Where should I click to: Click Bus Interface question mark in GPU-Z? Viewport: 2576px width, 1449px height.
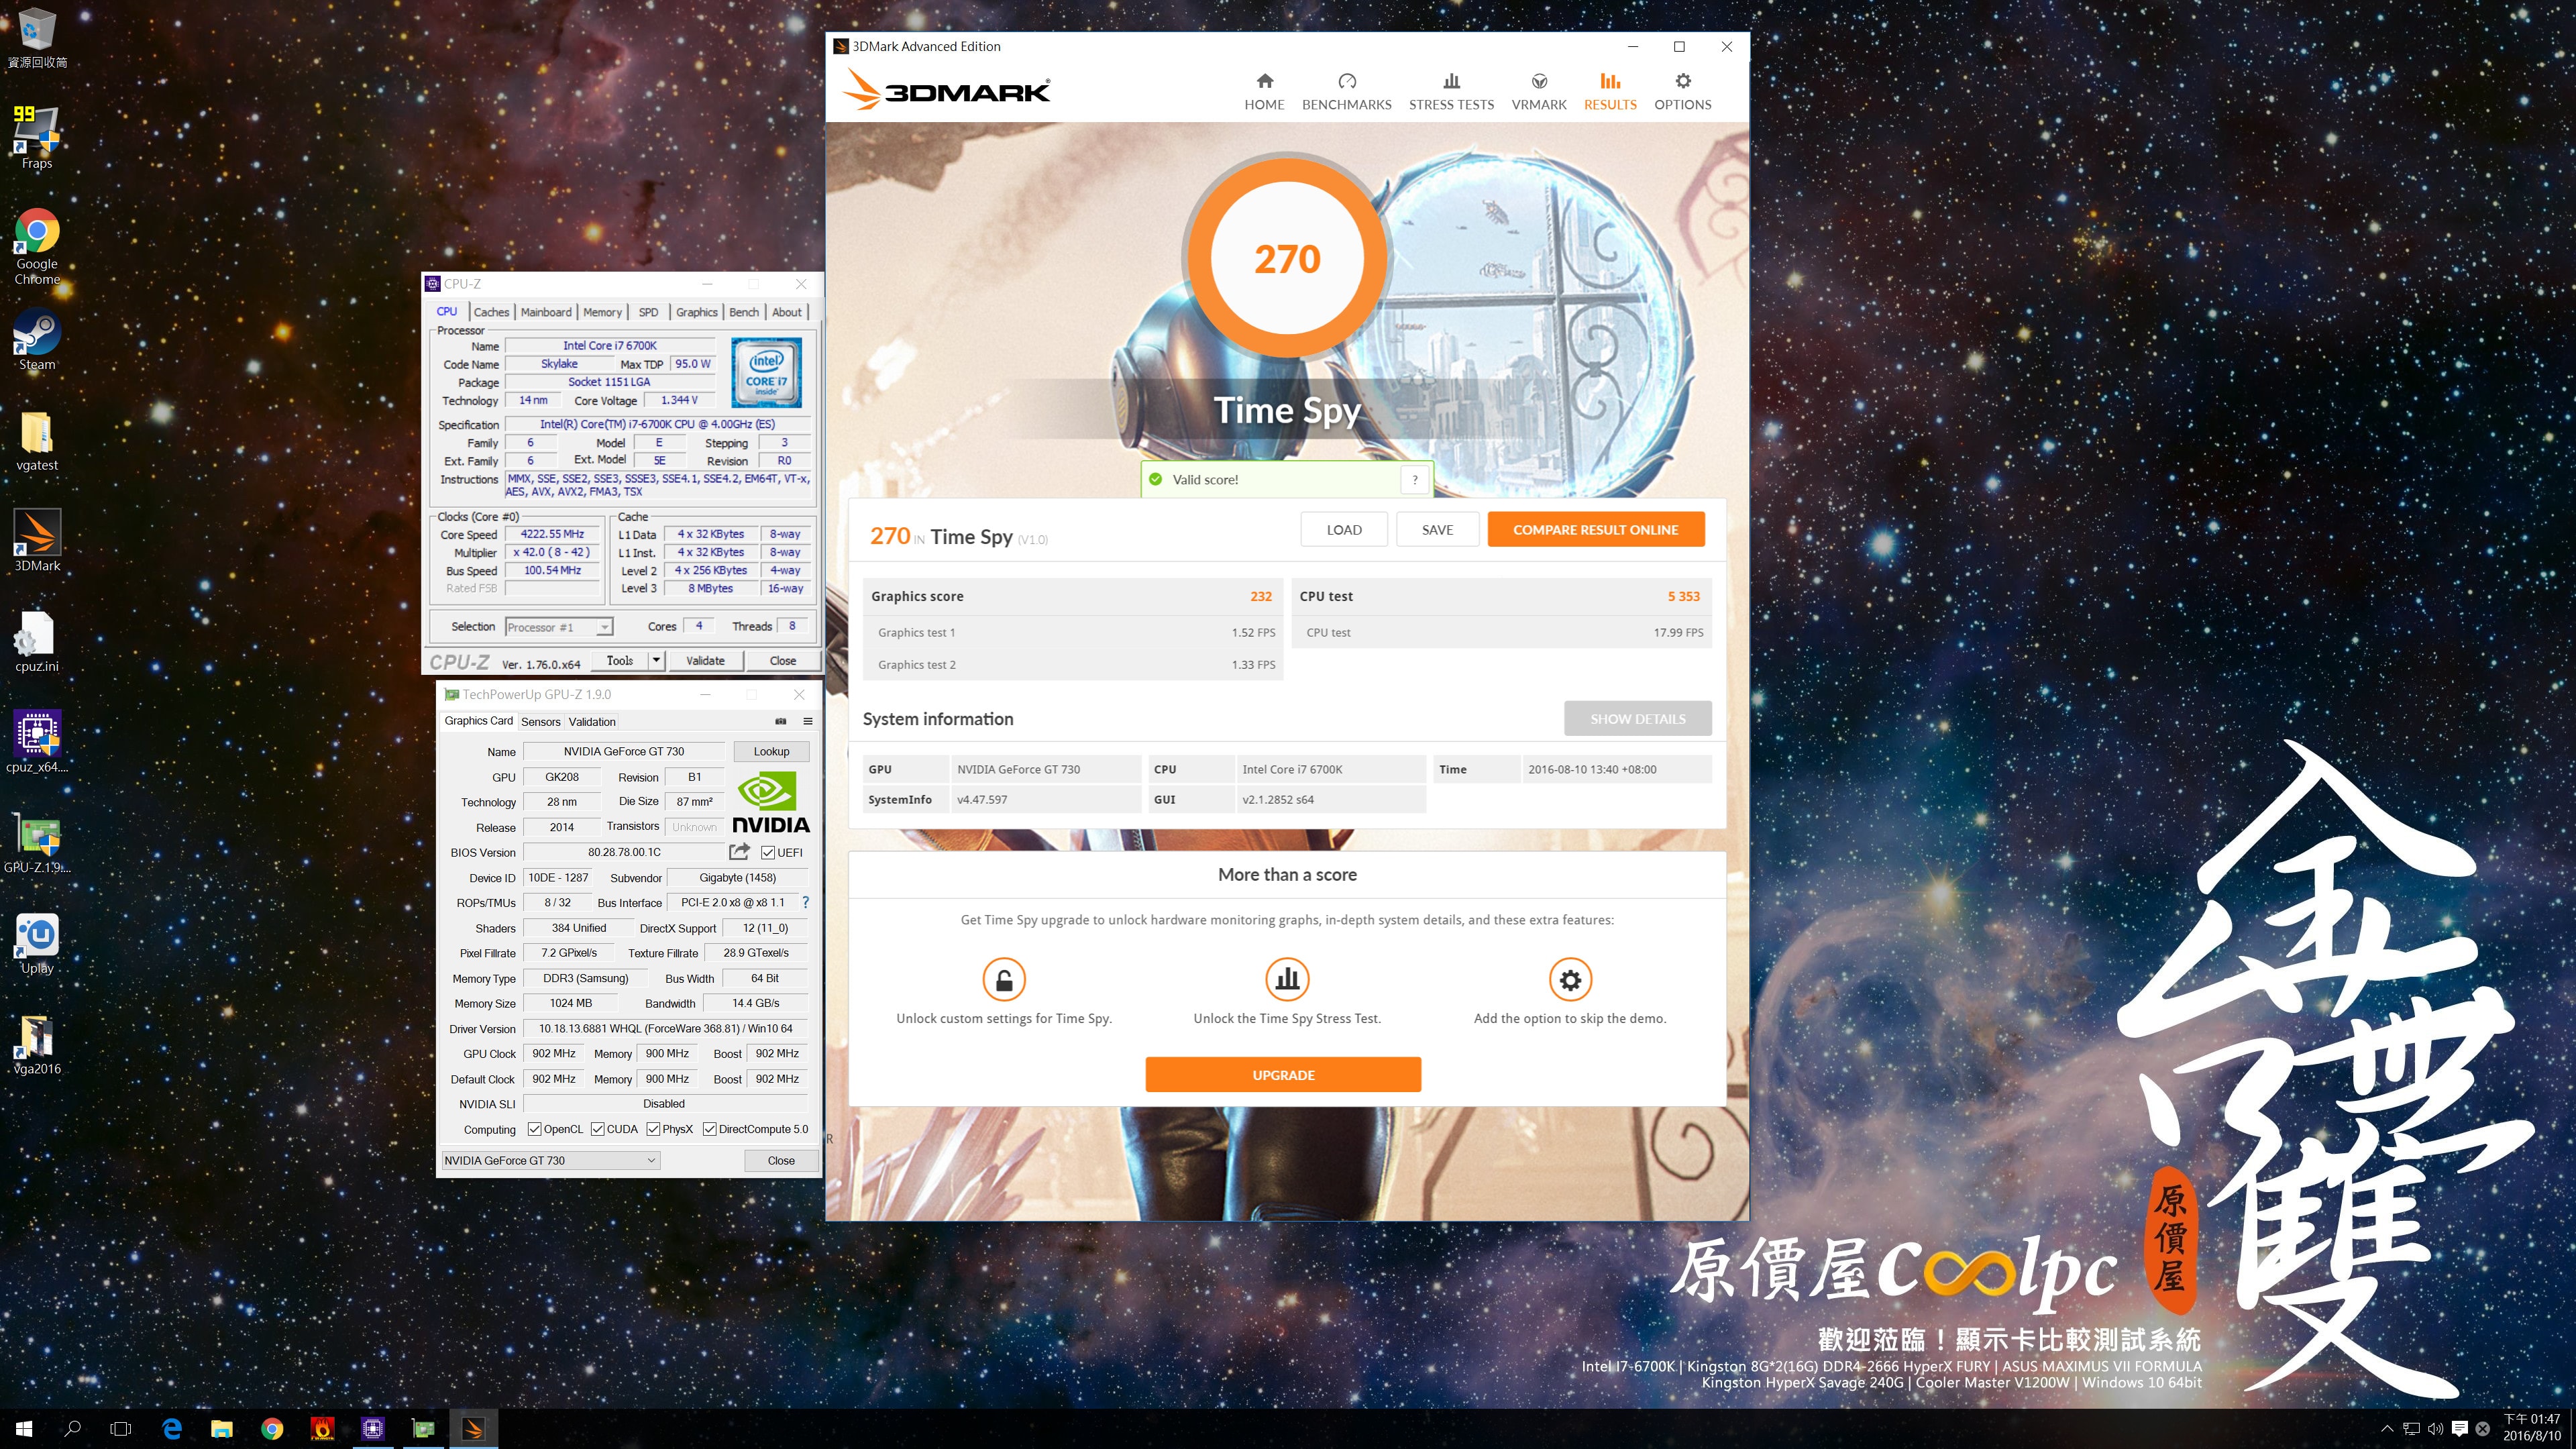coord(805,902)
